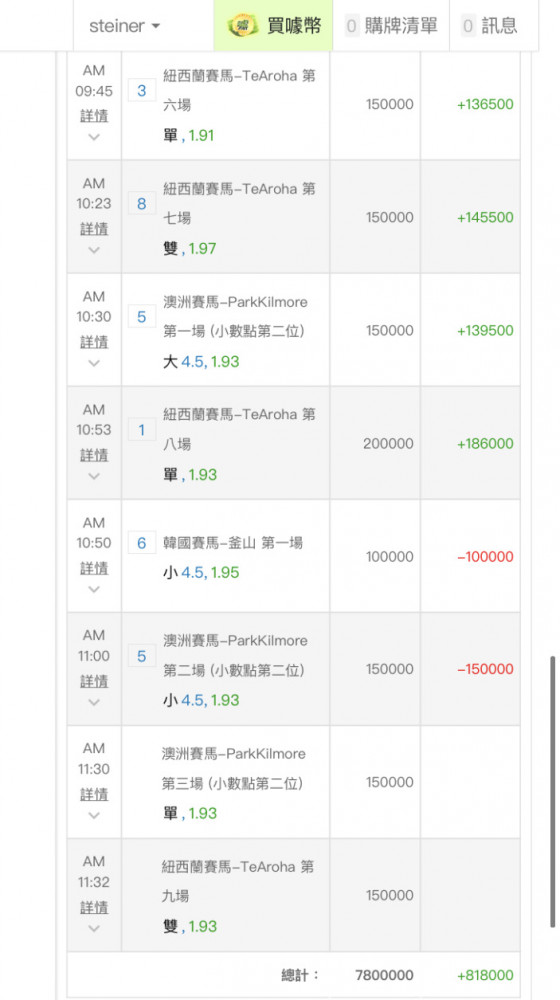Open the 購牌清單 tab
This screenshot has height=1000, width=560.
tap(391, 26)
